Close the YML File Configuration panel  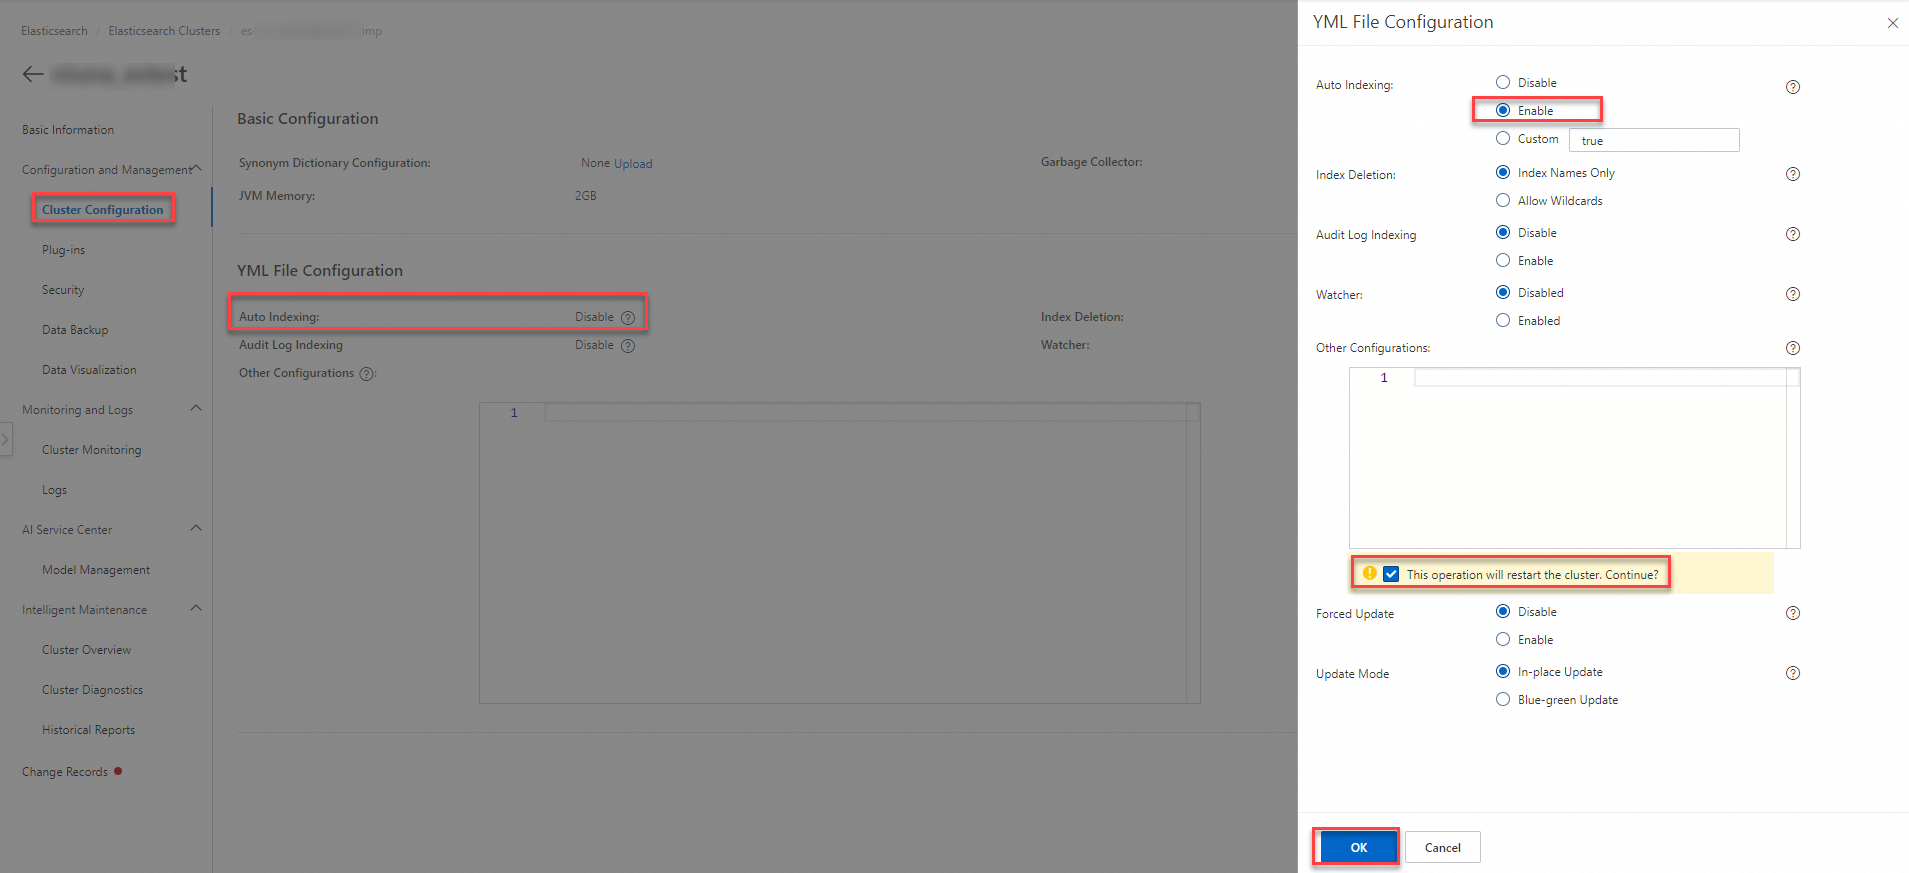tap(1892, 23)
